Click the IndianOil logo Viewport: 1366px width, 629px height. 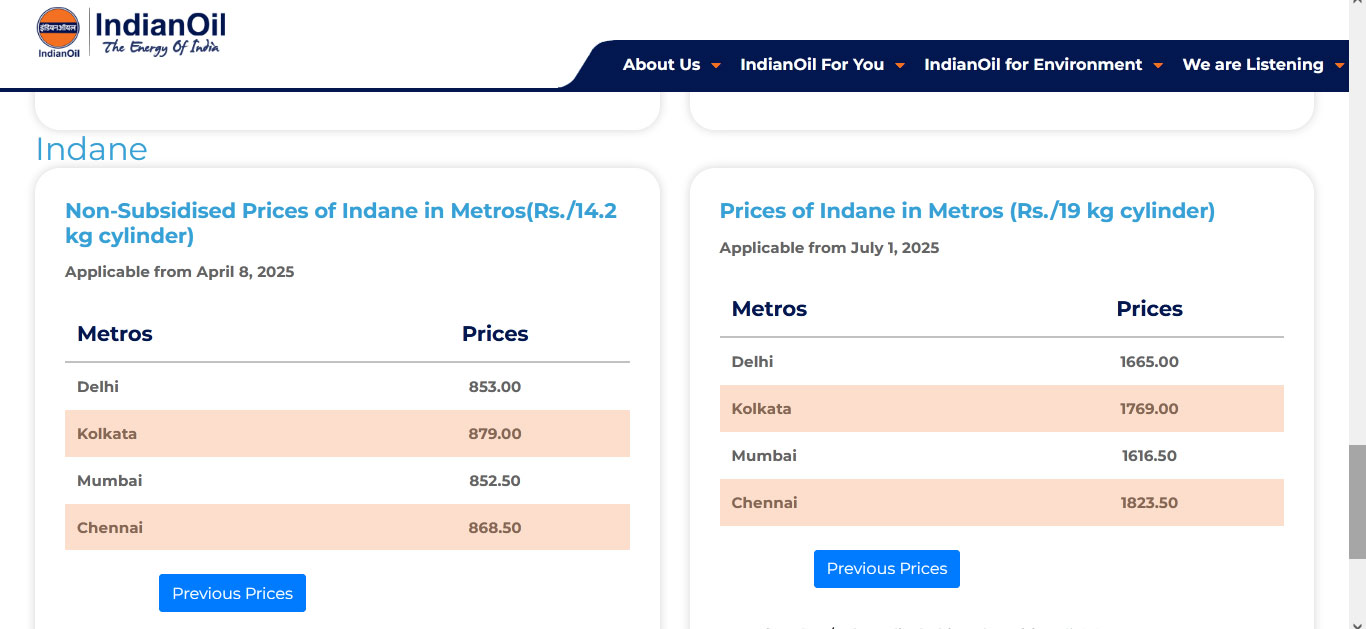[x=131, y=33]
